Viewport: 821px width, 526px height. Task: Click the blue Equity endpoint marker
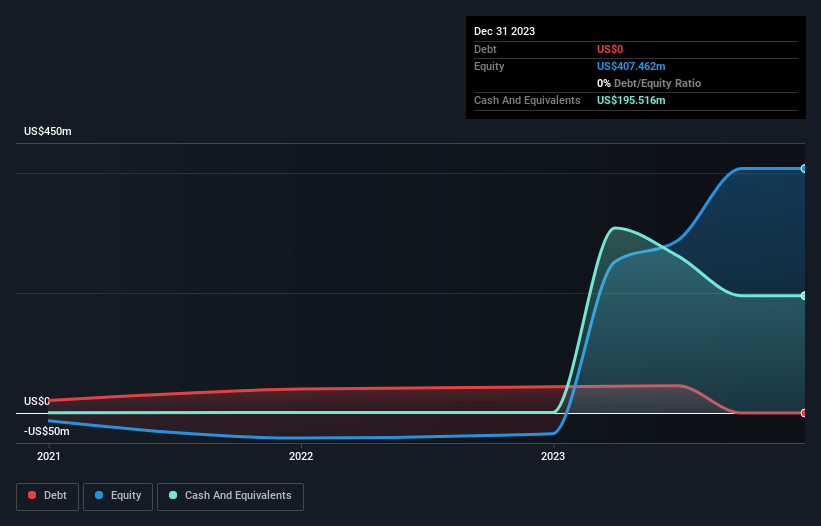804,169
